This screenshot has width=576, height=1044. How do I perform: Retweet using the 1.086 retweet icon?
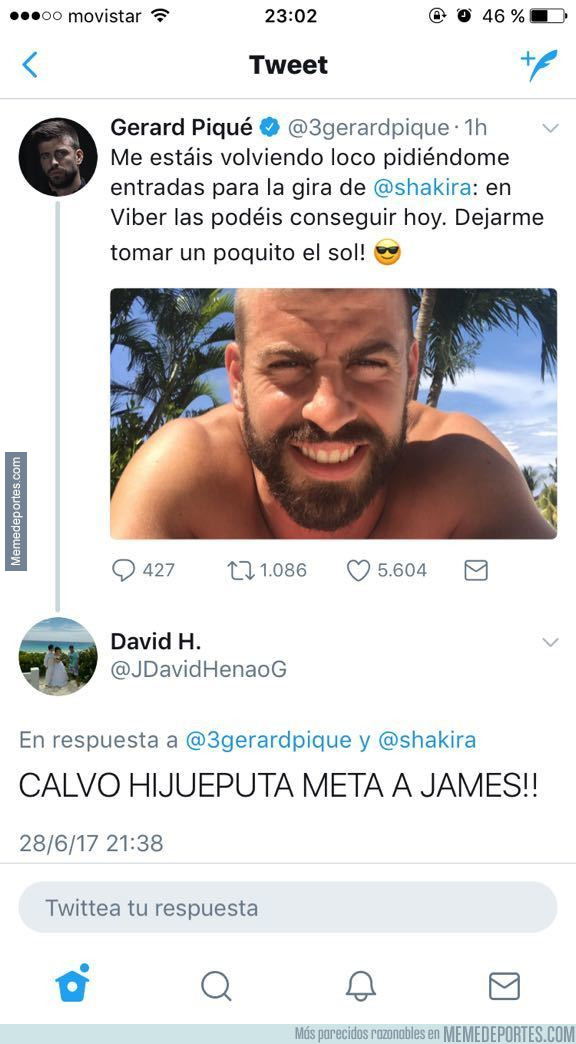click(x=240, y=571)
